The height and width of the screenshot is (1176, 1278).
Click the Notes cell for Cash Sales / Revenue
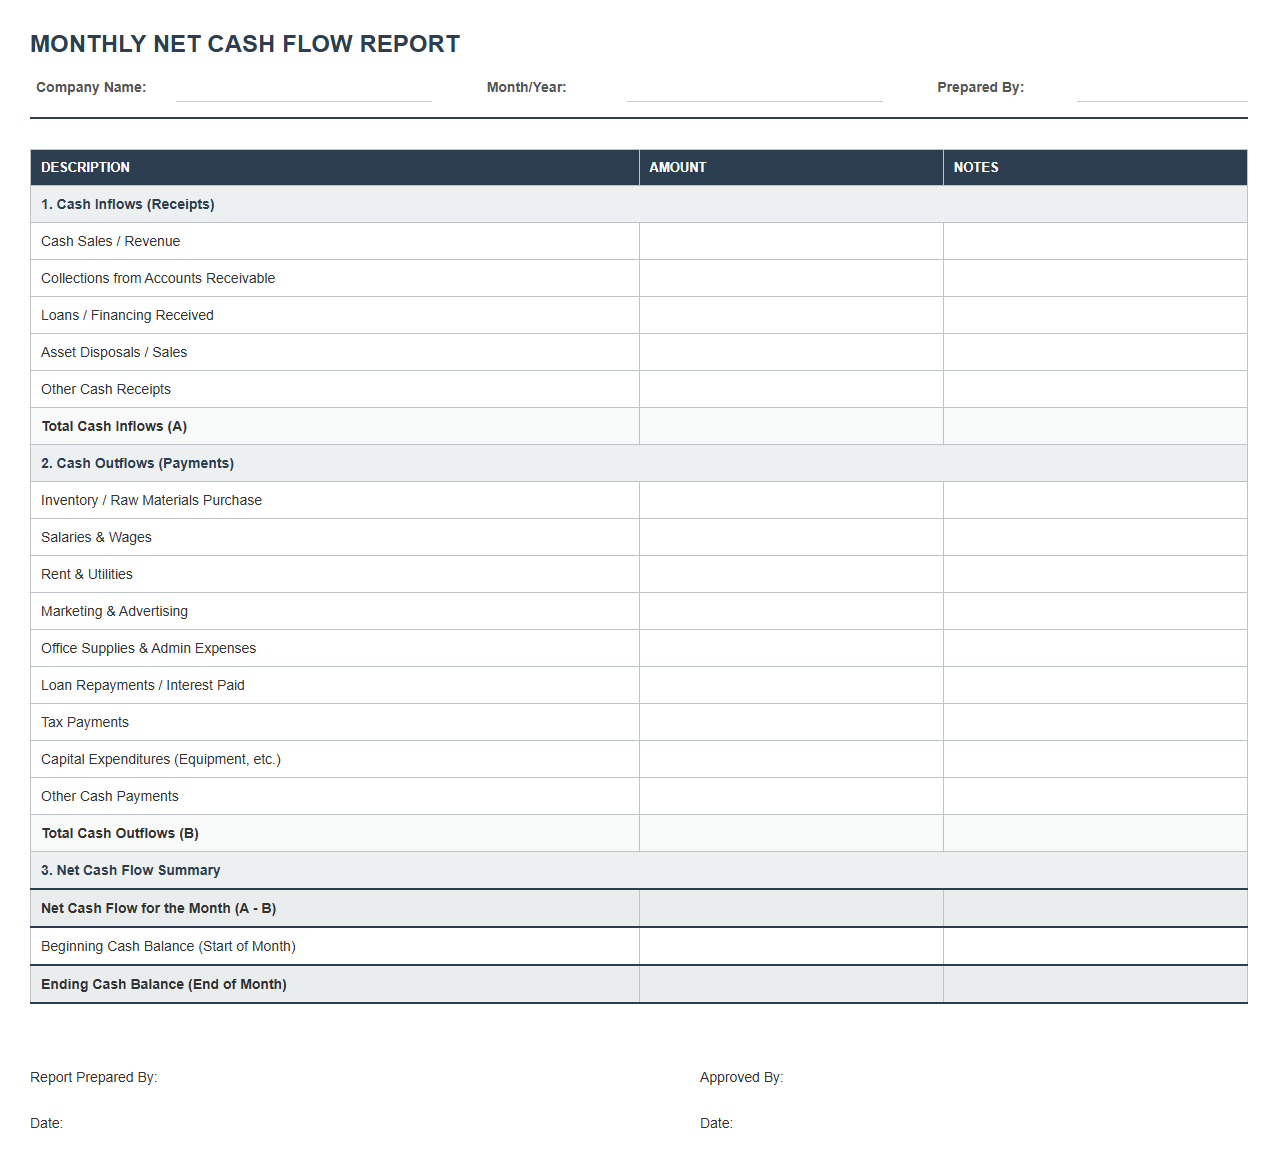tap(1095, 241)
